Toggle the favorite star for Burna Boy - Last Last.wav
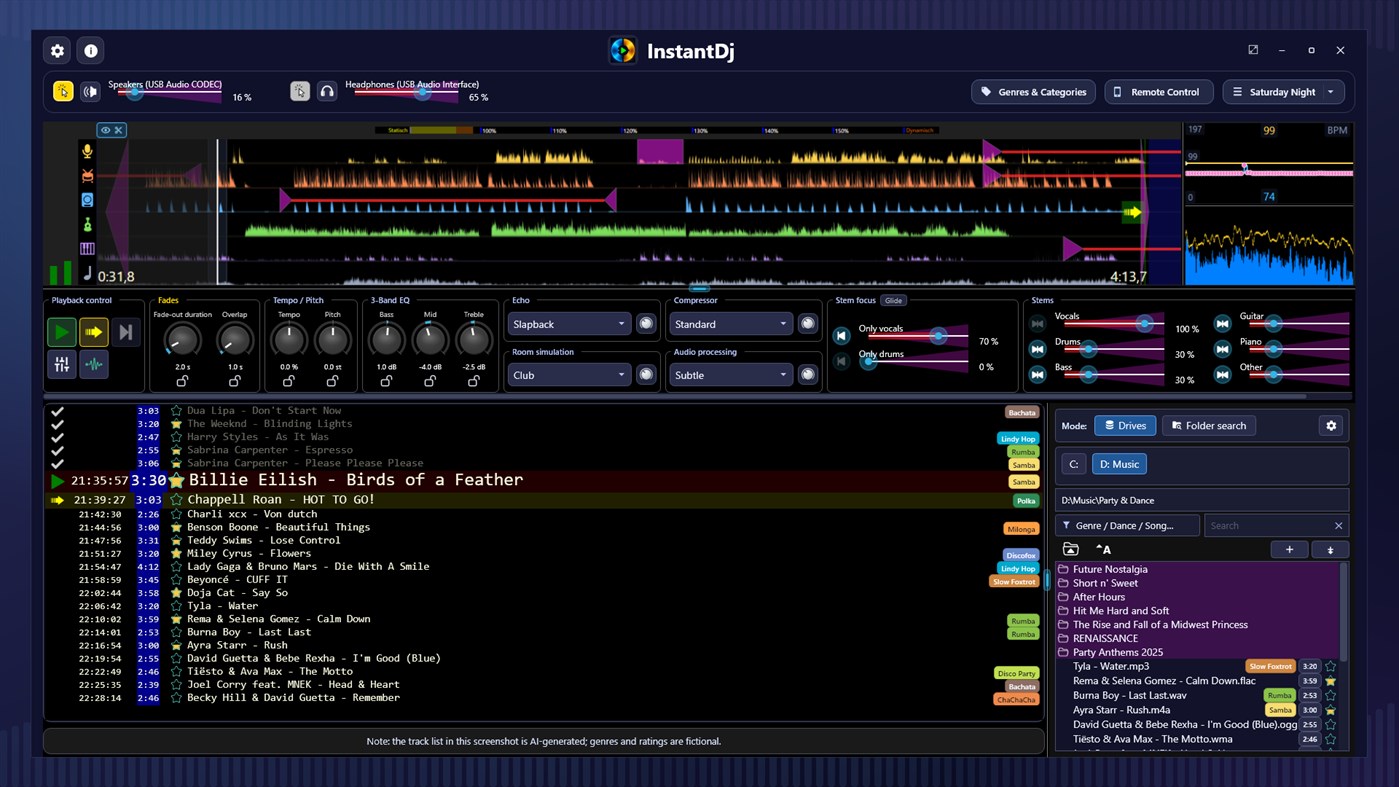 [x=1330, y=695]
